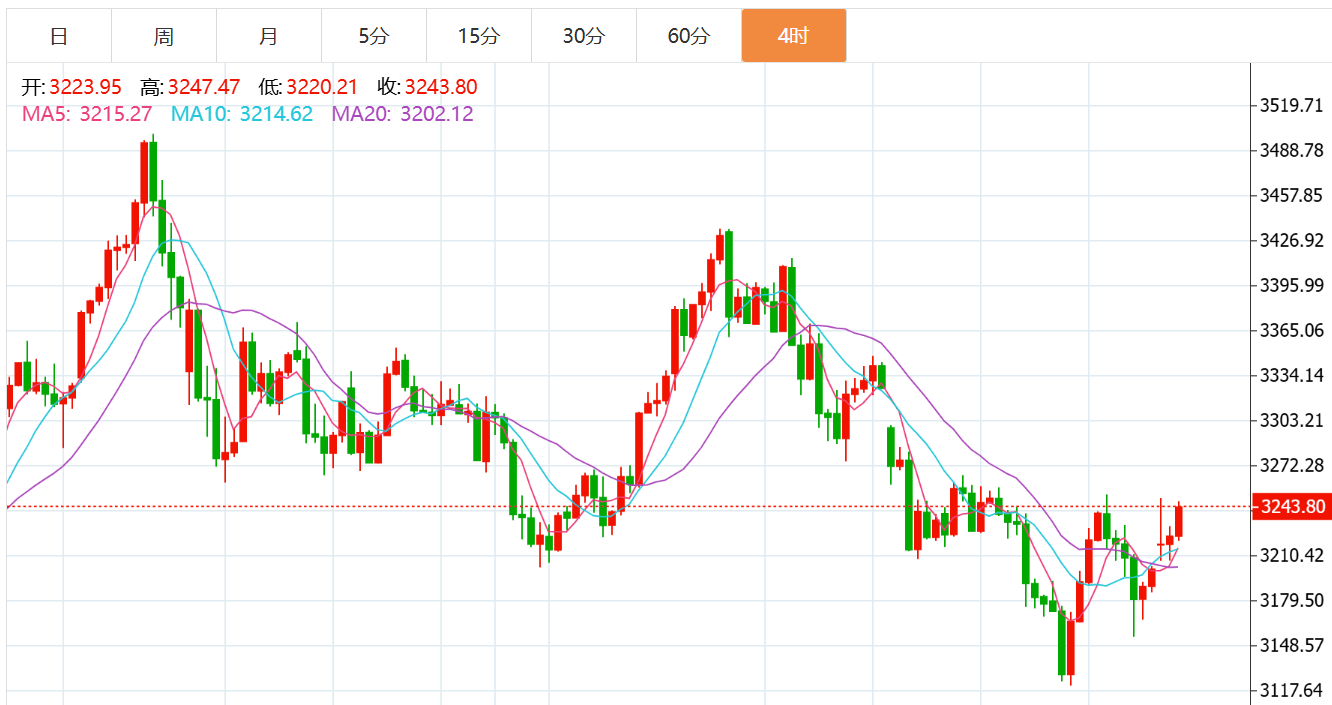
Task: Click the MA20: 3202.12 indicator label
Action: point(403,114)
